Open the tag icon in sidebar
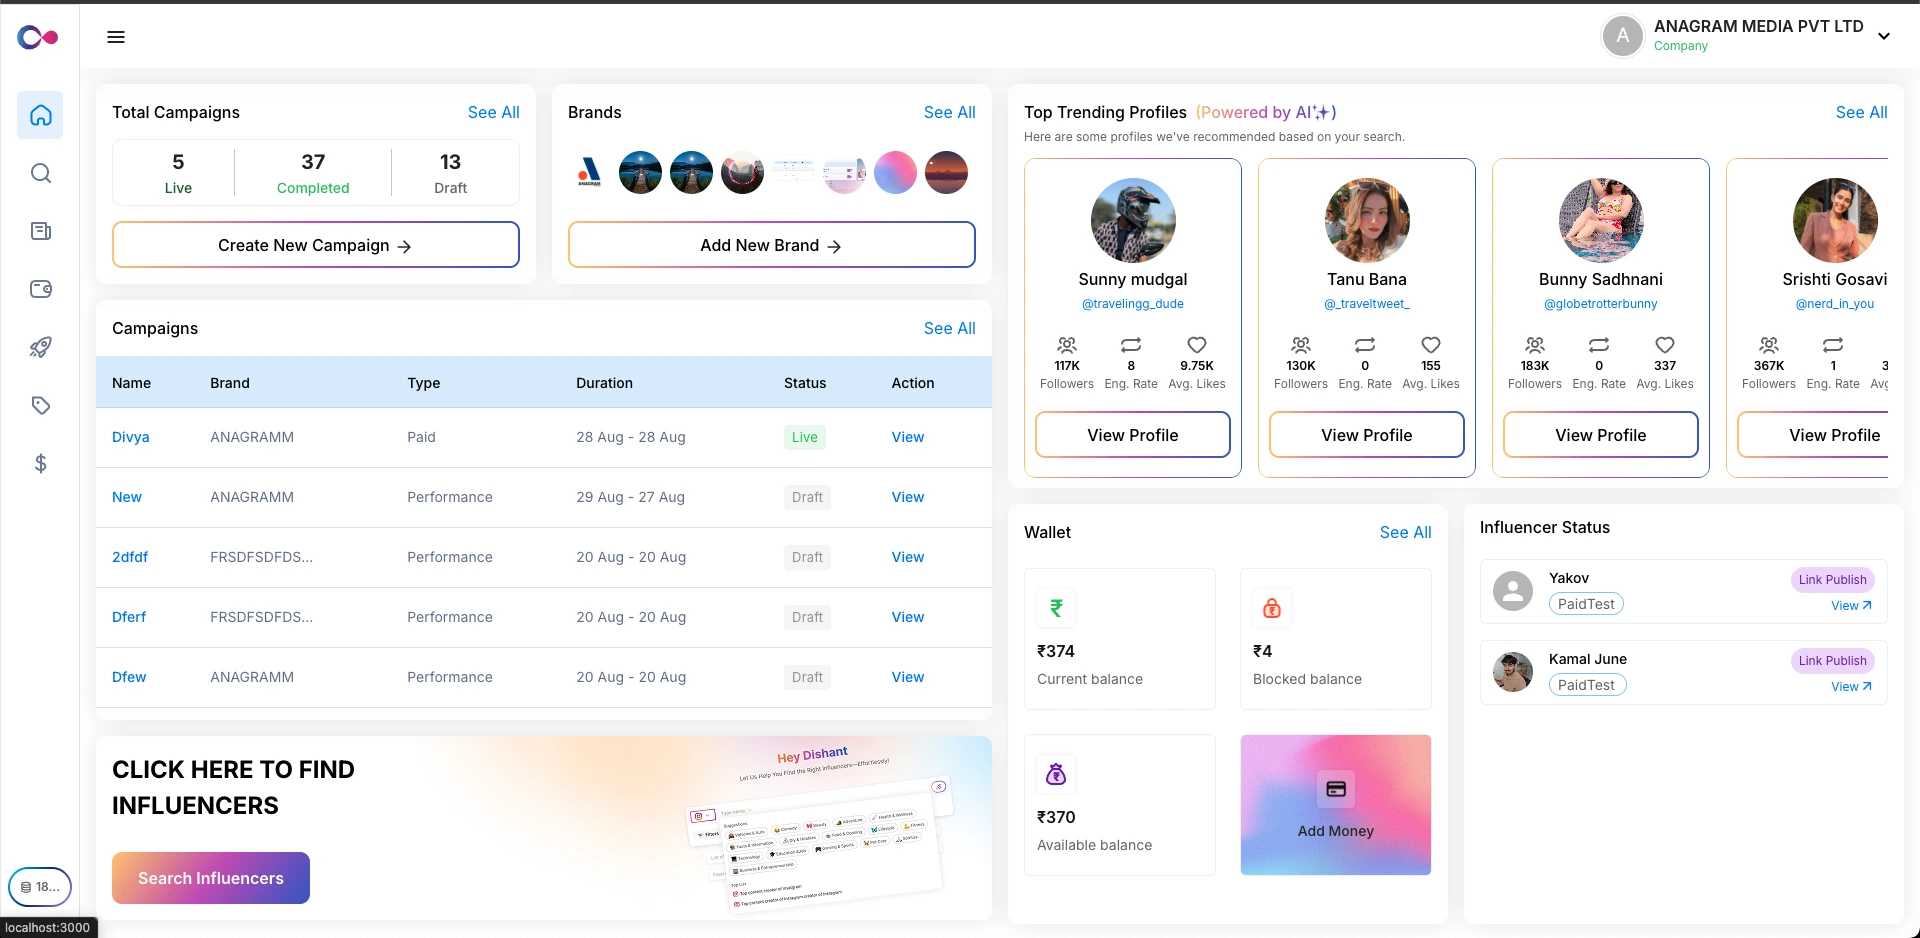Image resolution: width=1920 pixels, height=938 pixels. click(x=40, y=405)
